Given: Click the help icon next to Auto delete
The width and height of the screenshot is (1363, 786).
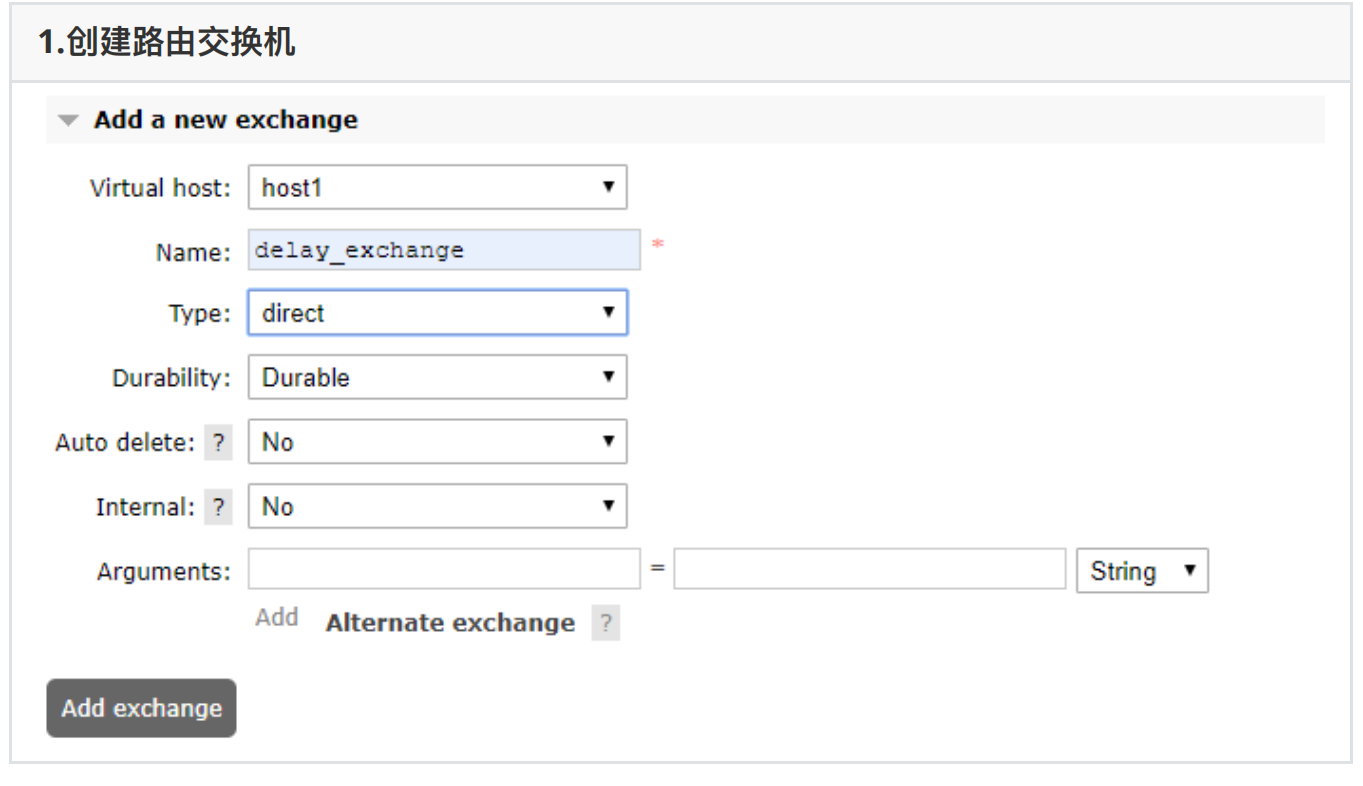Looking at the screenshot, I should [x=218, y=443].
